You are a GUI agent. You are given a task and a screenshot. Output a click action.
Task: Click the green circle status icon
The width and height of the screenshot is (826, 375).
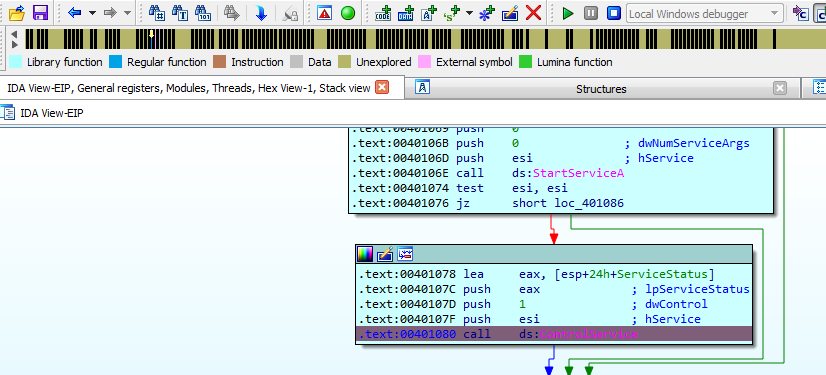[348, 13]
